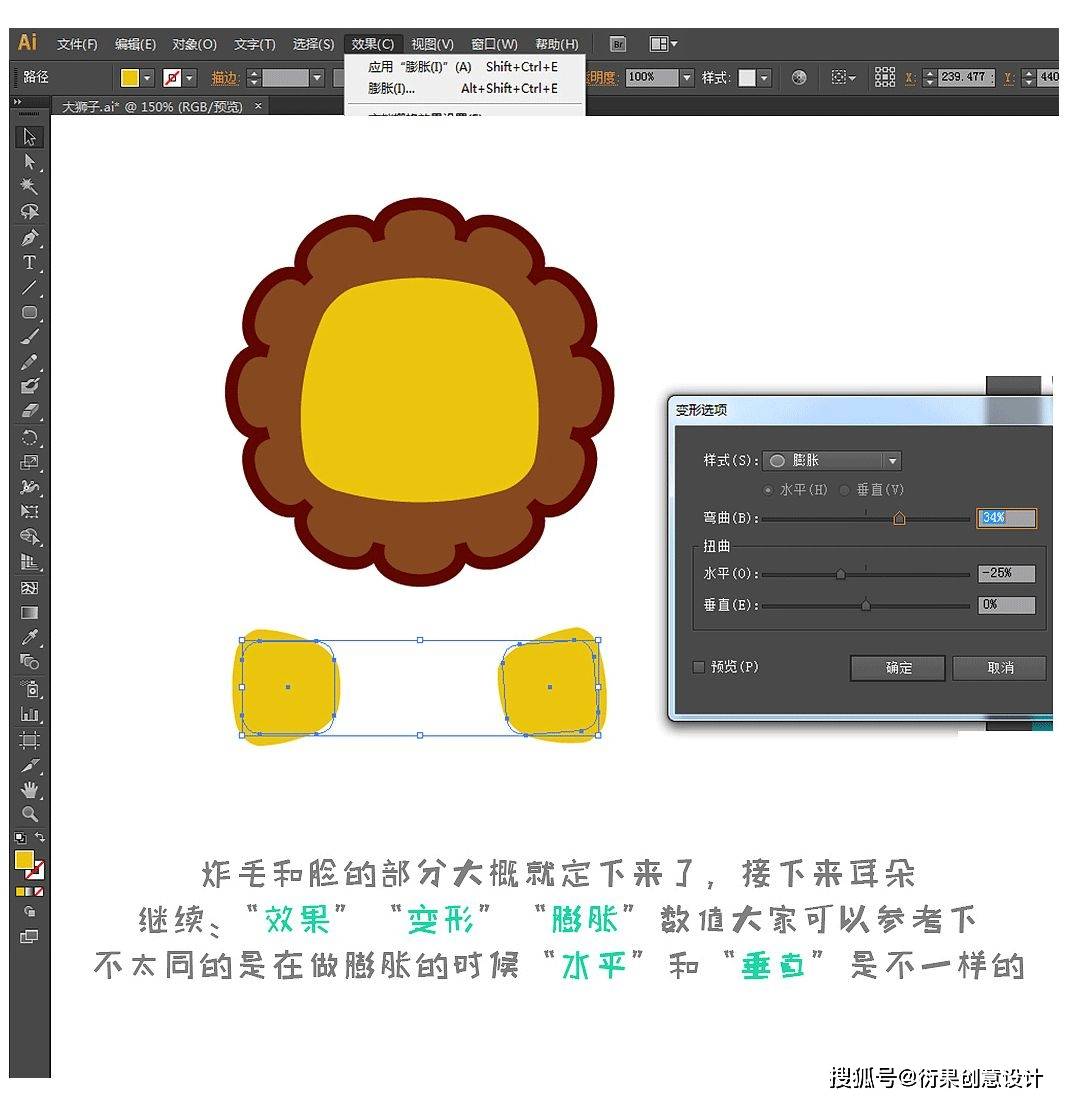The height and width of the screenshot is (1101, 1068).
Task: Expand the fill color dropdown in control bar
Action: tap(148, 77)
